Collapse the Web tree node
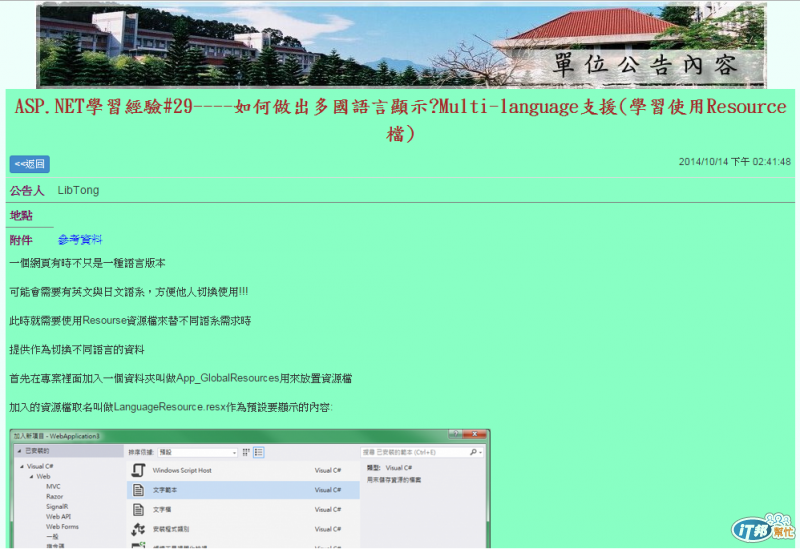The height and width of the screenshot is (549, 800). click(x=32, y=477)
